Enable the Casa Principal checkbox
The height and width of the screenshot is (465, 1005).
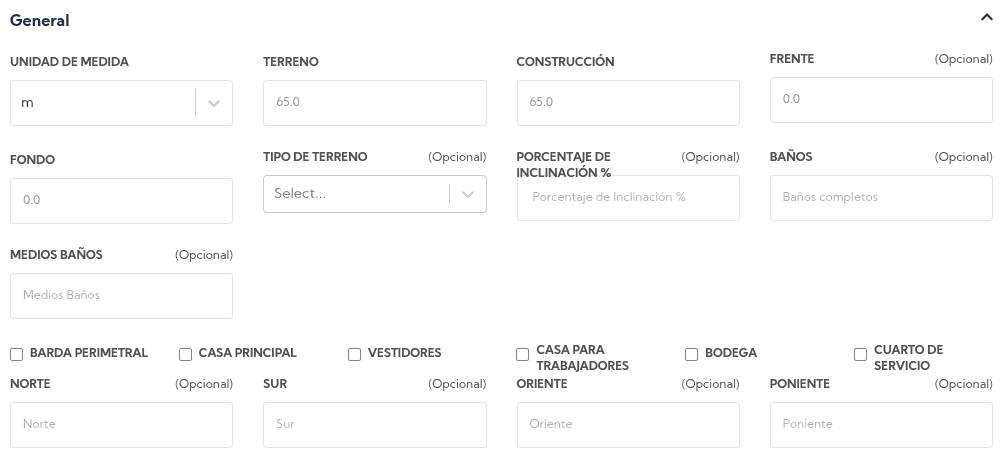(x=186, y=354)
